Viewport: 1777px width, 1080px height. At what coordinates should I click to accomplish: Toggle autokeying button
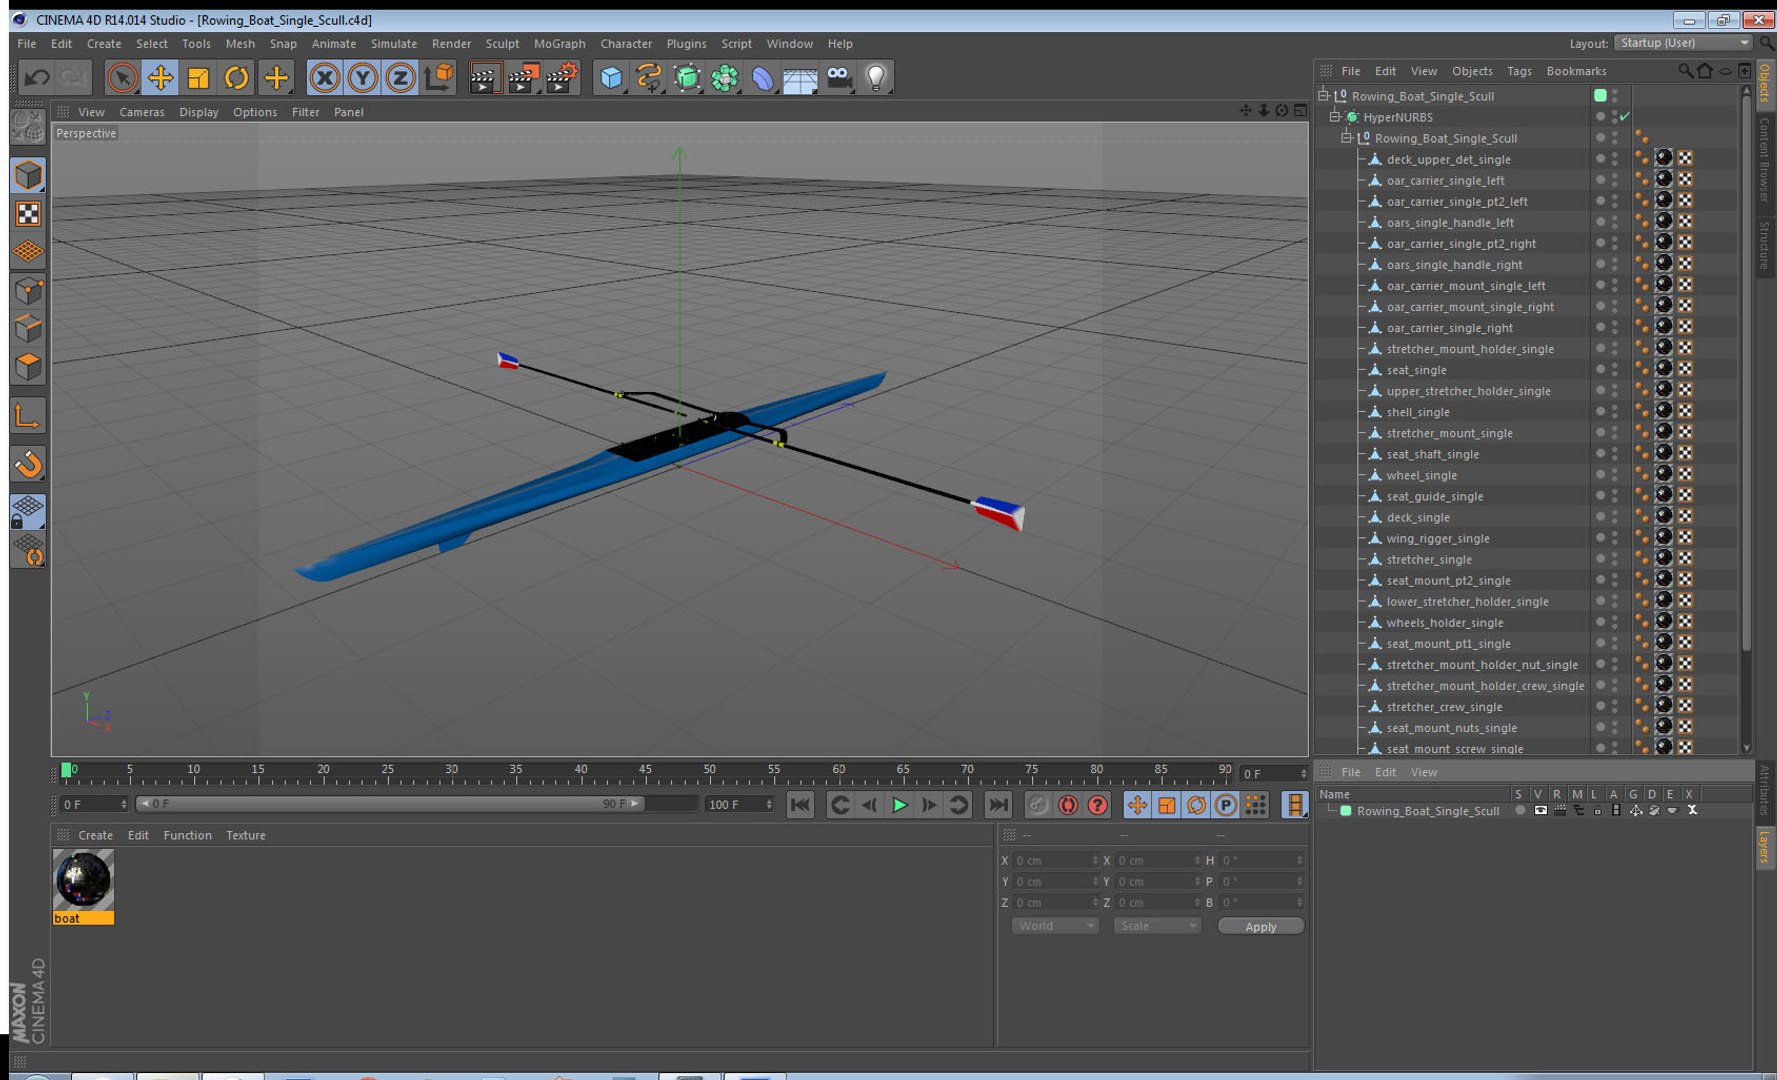(1068, 805)
